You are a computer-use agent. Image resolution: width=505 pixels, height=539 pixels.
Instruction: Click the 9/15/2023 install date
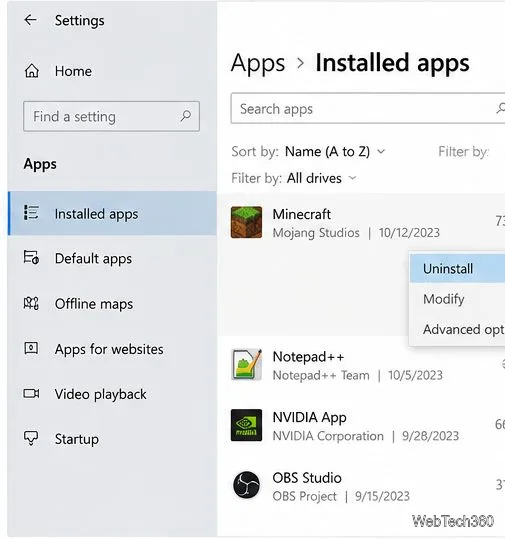click(x=382, y=496)
